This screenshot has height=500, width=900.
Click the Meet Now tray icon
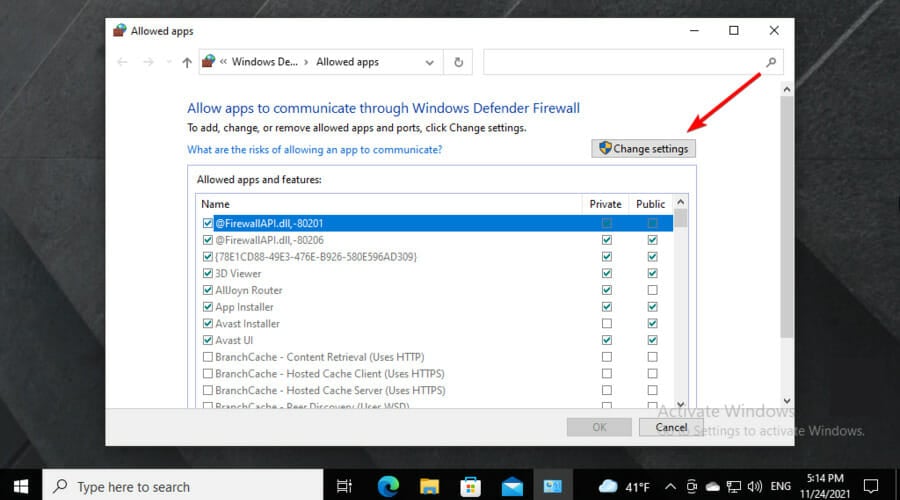691,487
